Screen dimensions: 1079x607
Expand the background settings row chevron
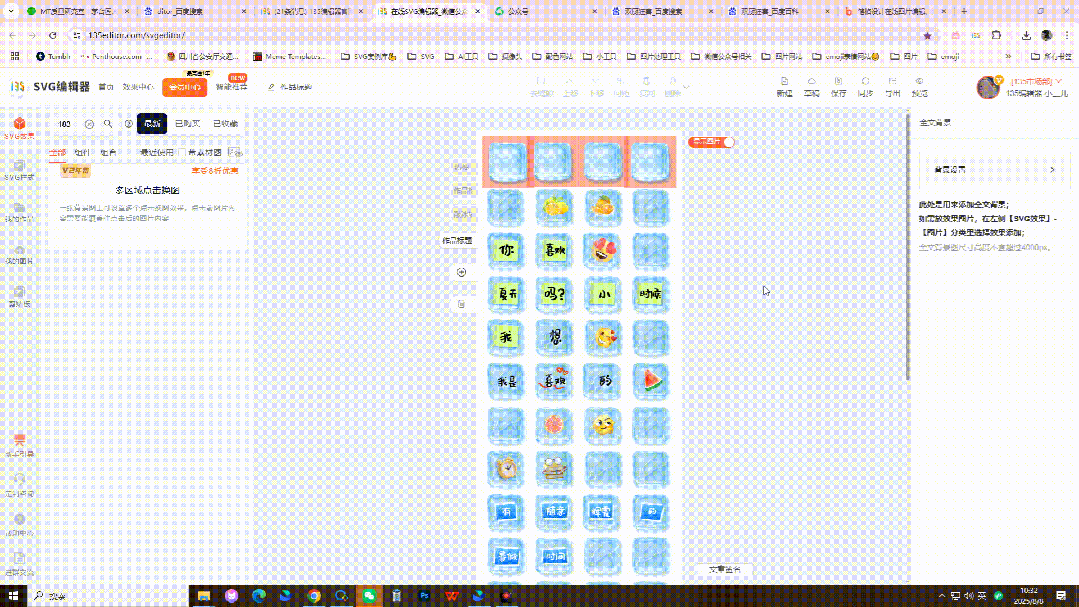tap(1052, 170)
